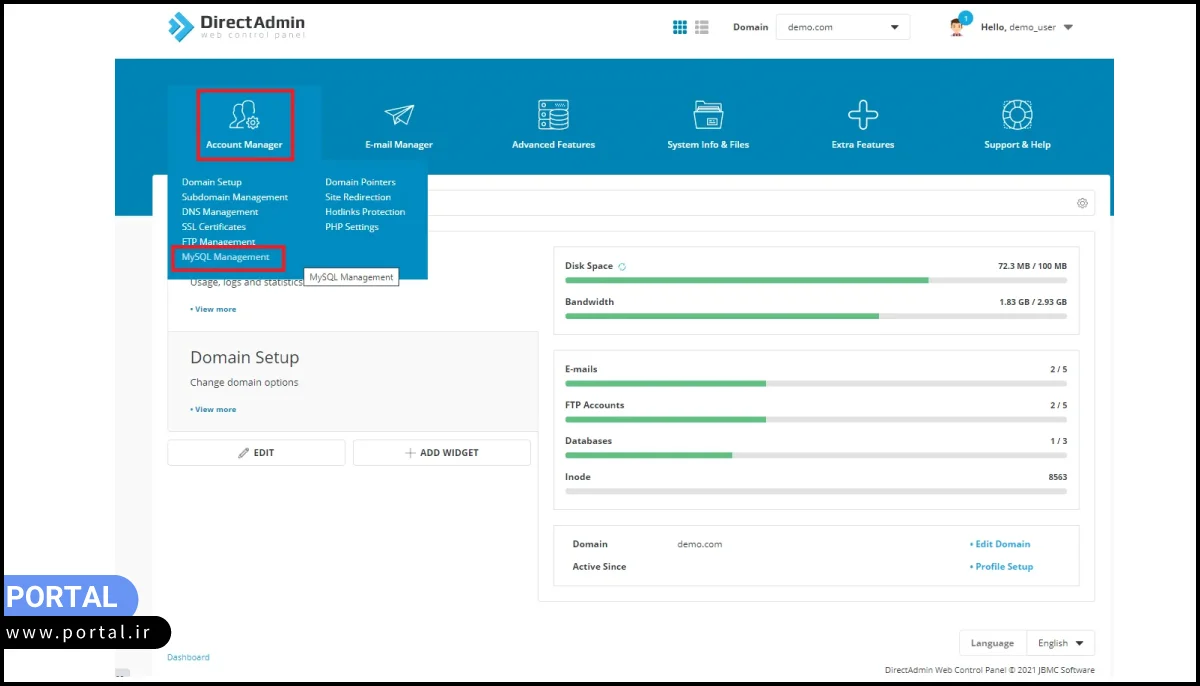Image resolution: width=1200 pixels, height=686 pixels.
Task: Select PHP Settings menu entry
Action: coord(352,227)
